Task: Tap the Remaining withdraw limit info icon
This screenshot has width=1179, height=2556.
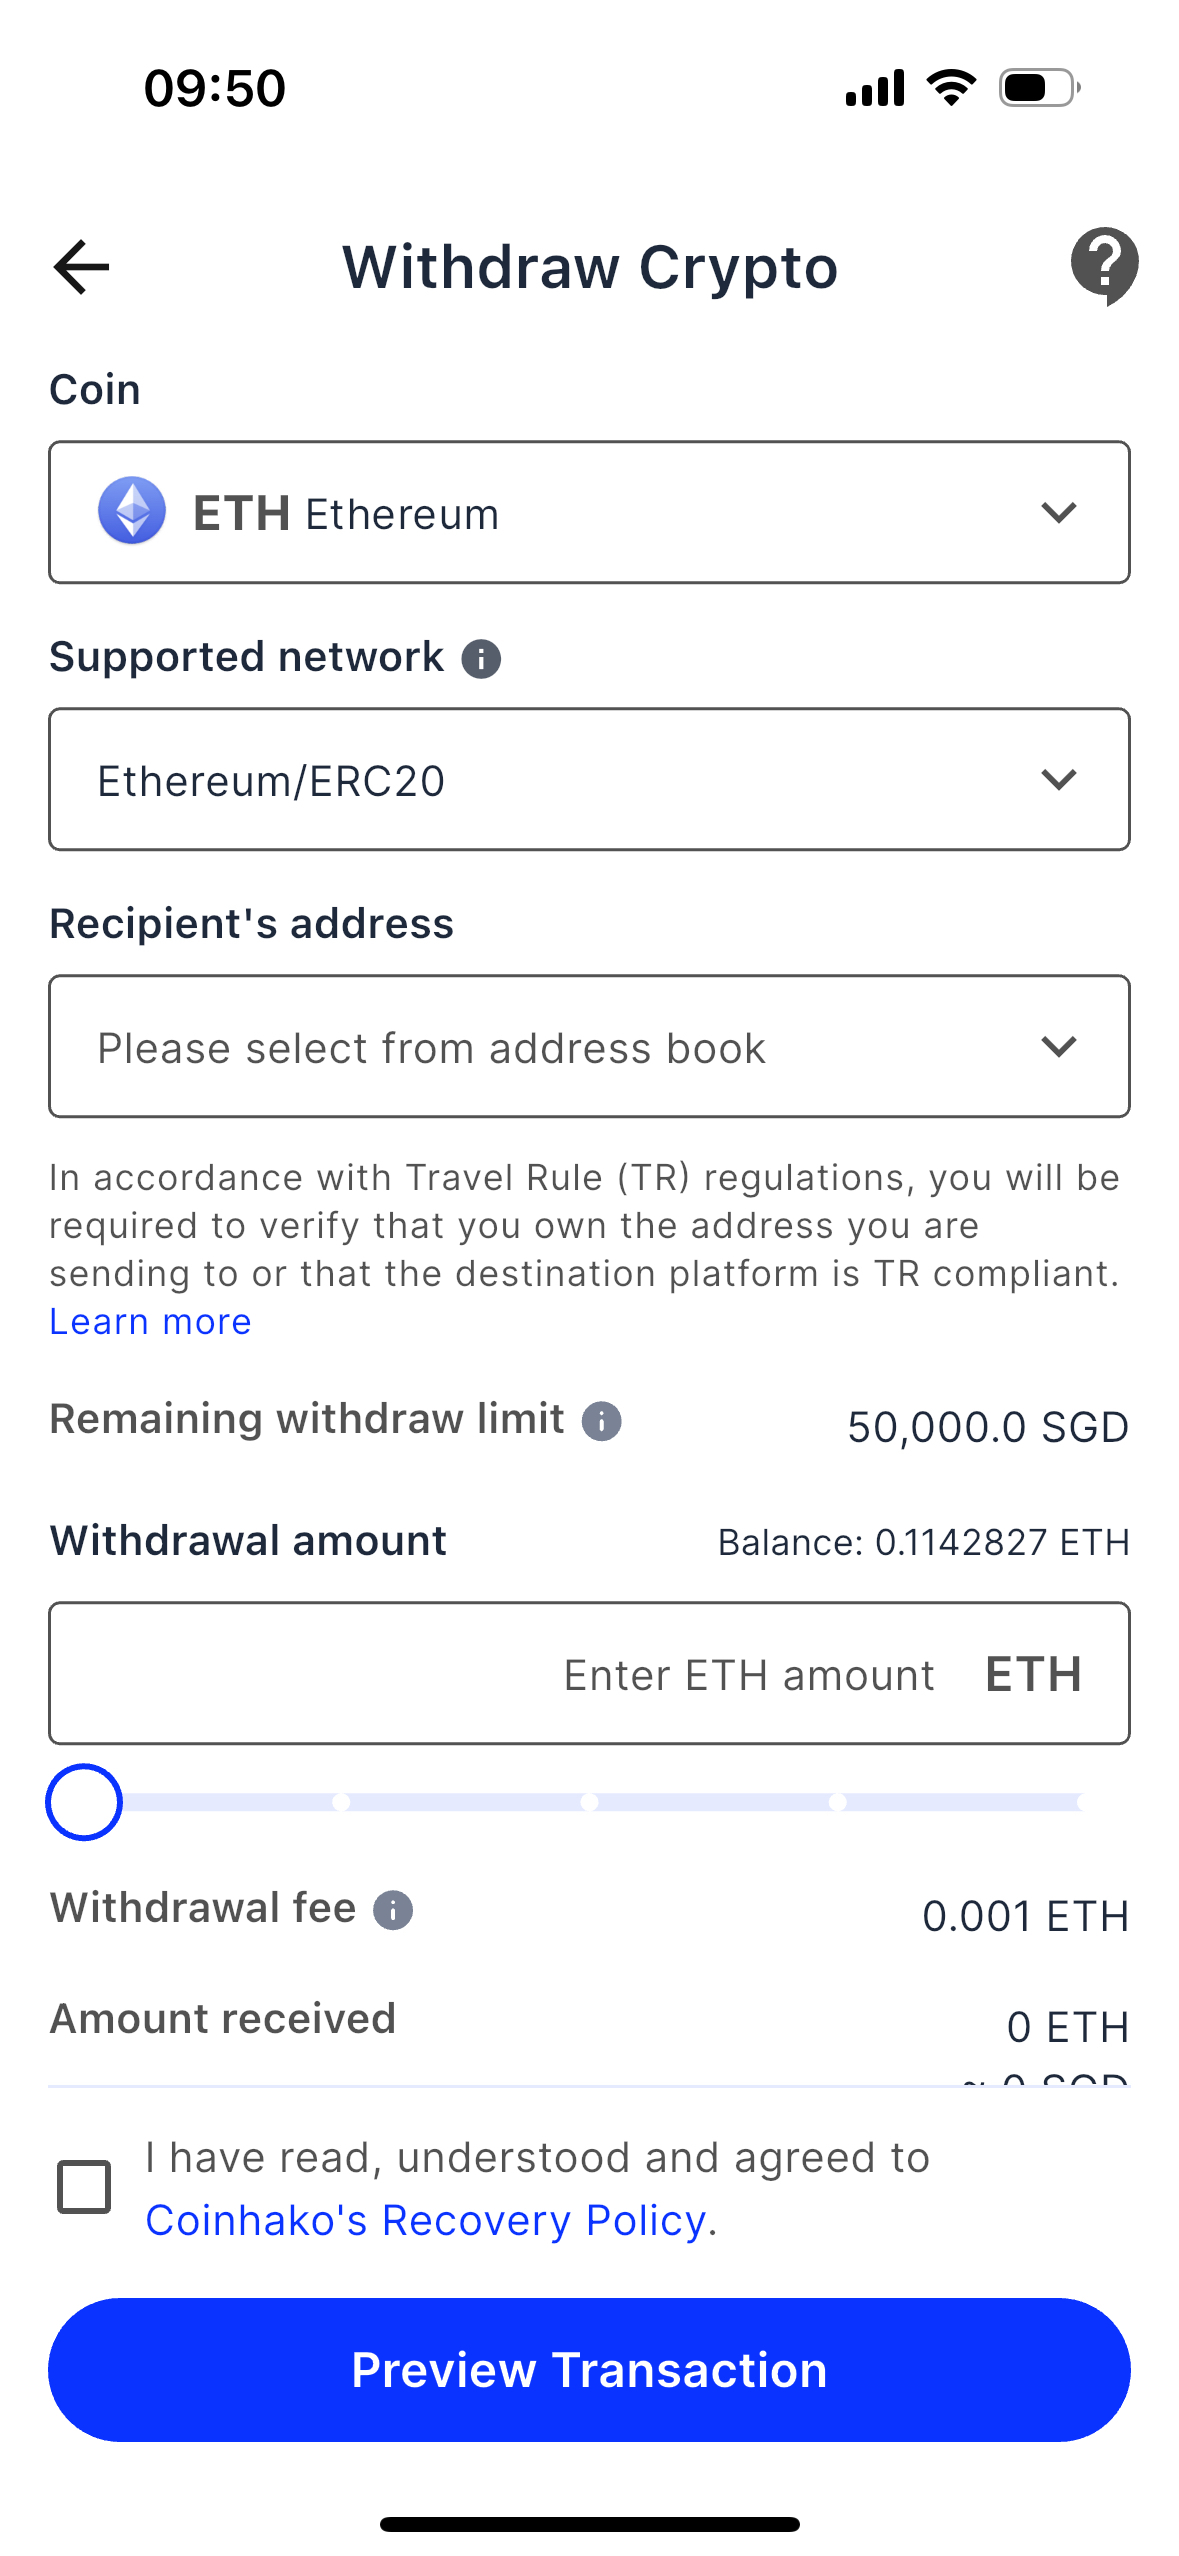Action: point(602,1420)
